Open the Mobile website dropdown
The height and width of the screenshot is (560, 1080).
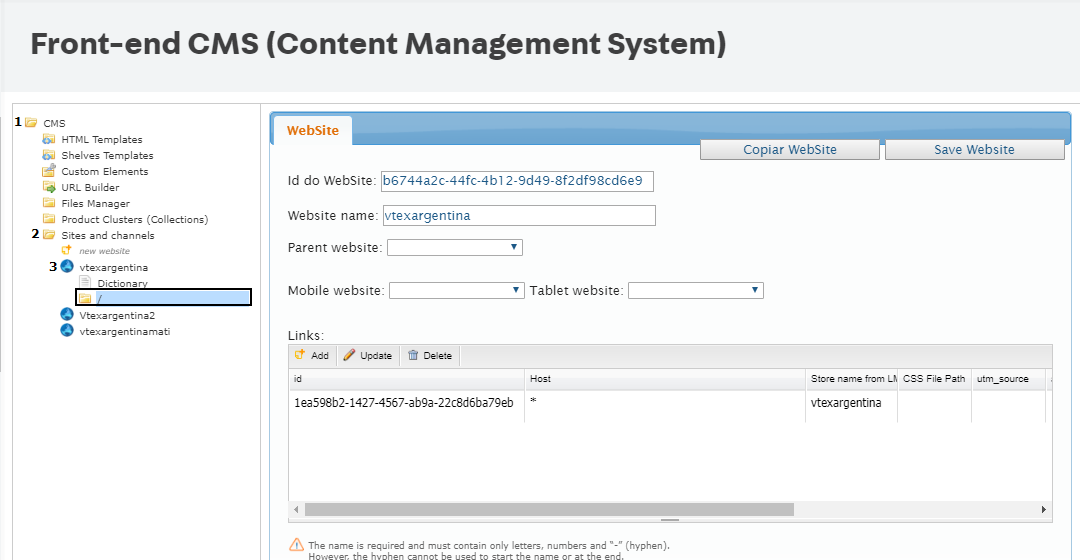[456, 290]
